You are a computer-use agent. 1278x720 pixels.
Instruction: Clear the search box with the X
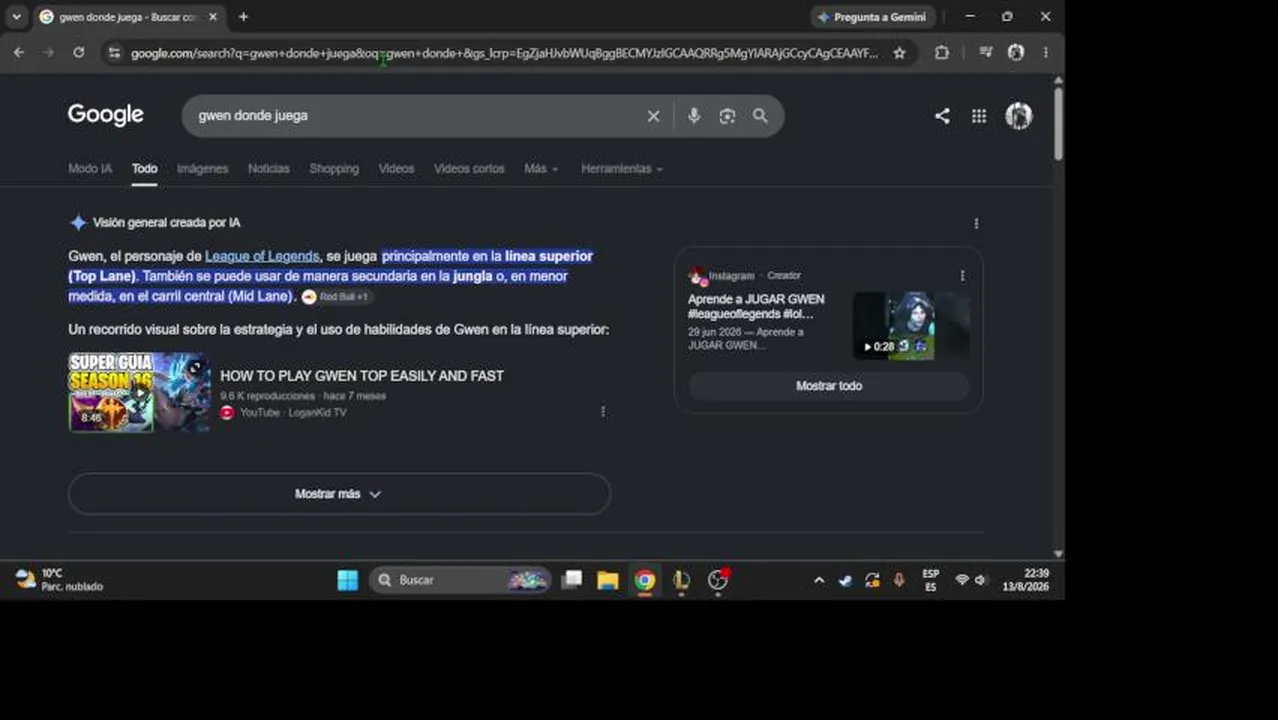click(653, 116)
